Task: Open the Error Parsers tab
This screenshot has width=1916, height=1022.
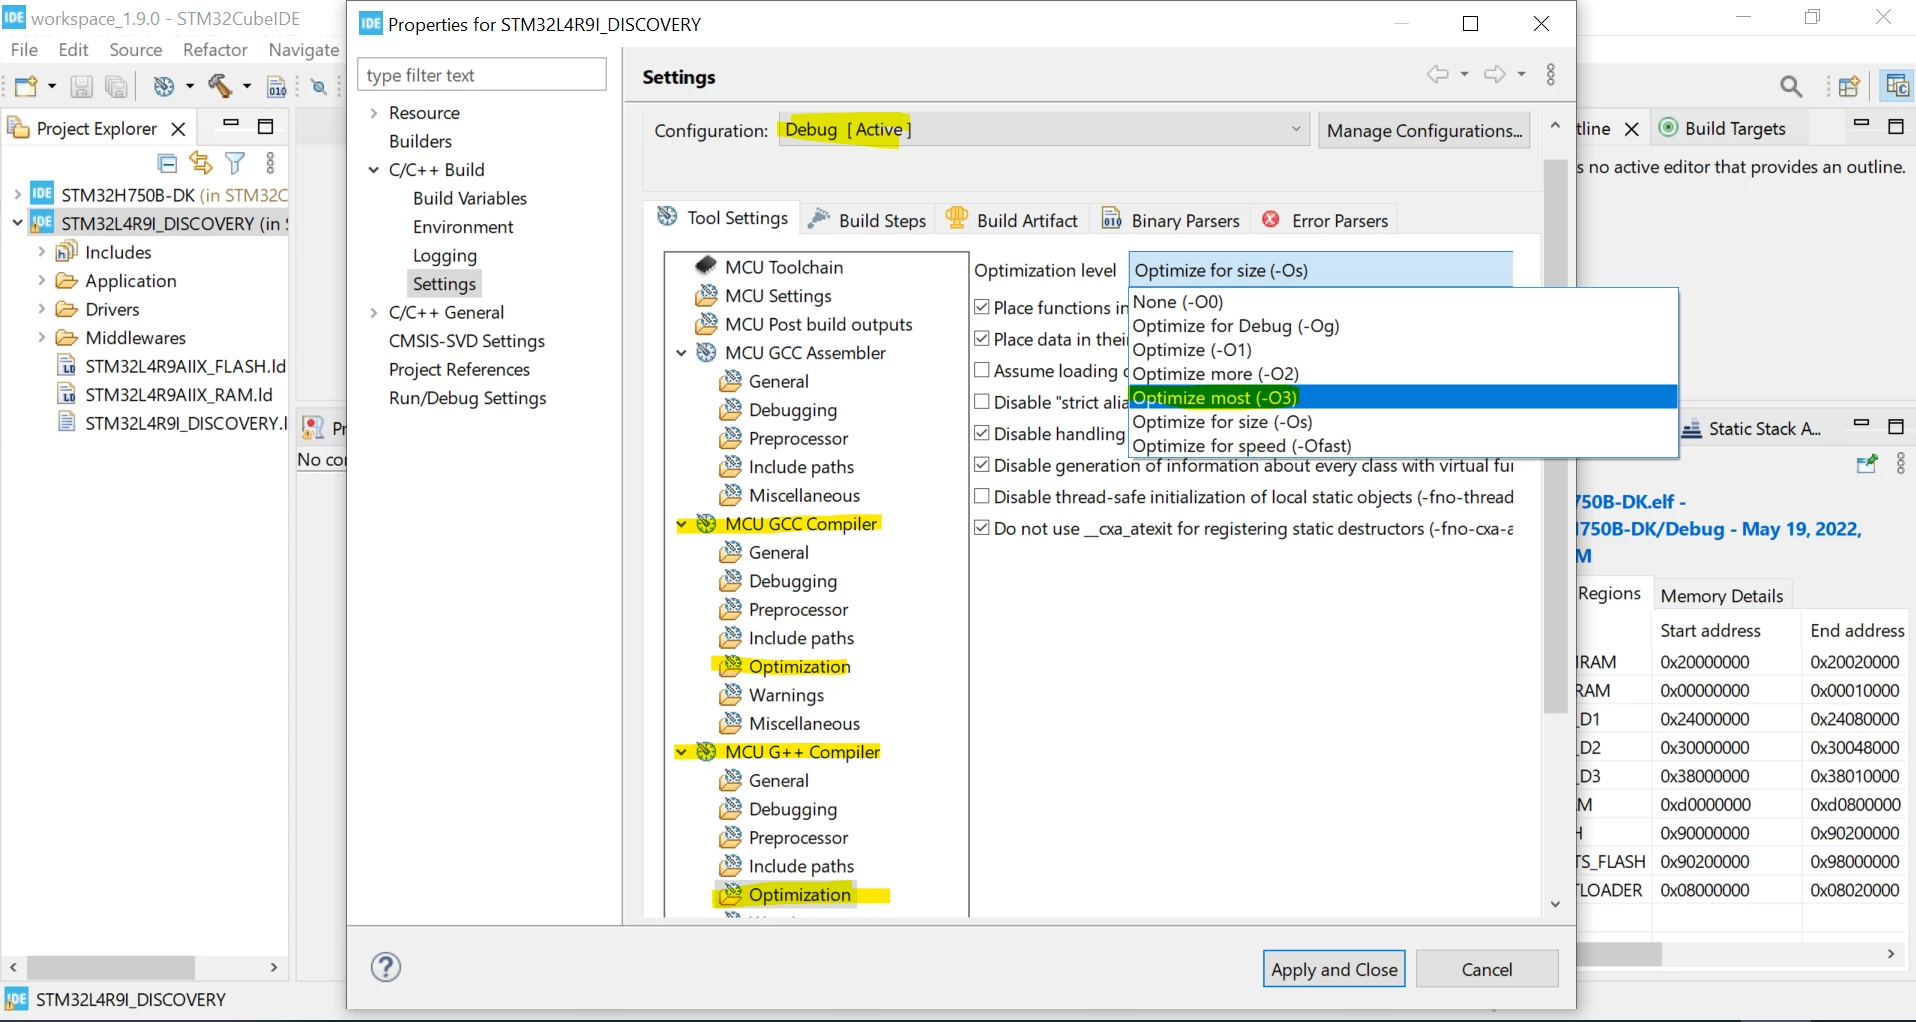Action: pyautogui.click(x=1325, y=220)
